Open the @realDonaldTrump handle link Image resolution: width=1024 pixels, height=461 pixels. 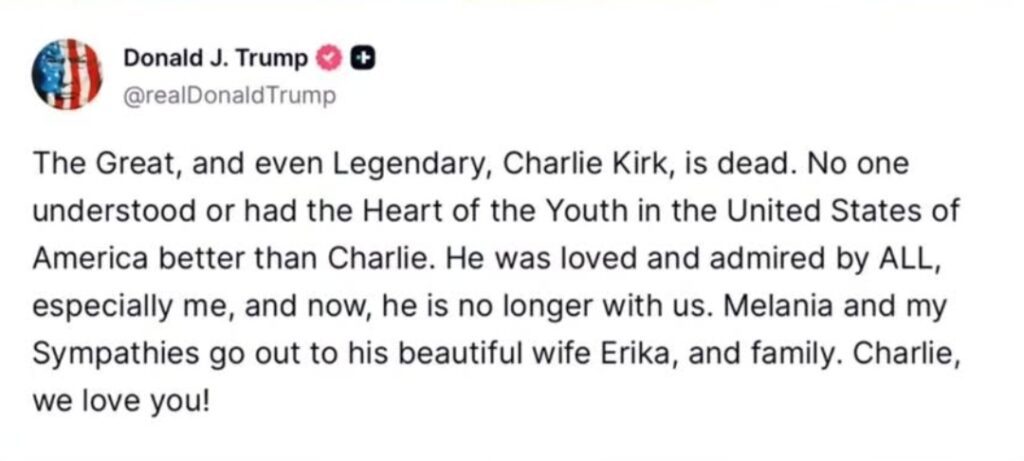coord(229,97)
